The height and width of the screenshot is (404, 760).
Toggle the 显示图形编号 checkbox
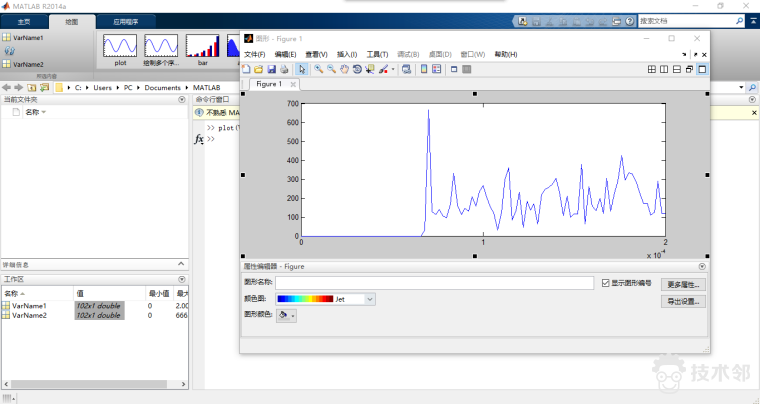pos(606,283)
